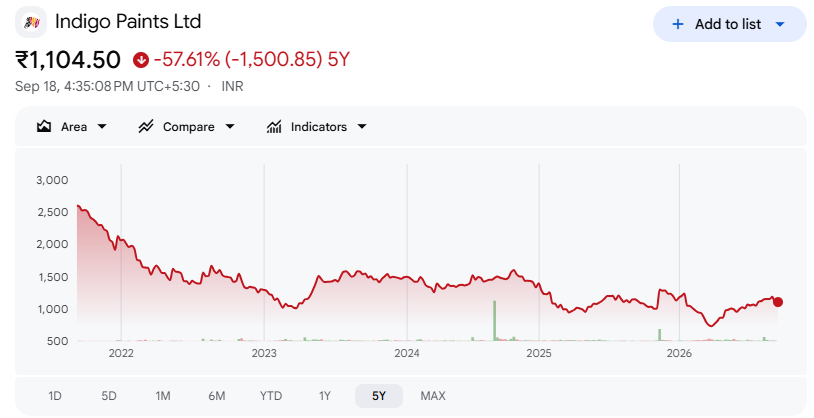Screen dimensions: 814x418
Task: Open the Area chart type dropdown arrow
Action: [102, 127]
